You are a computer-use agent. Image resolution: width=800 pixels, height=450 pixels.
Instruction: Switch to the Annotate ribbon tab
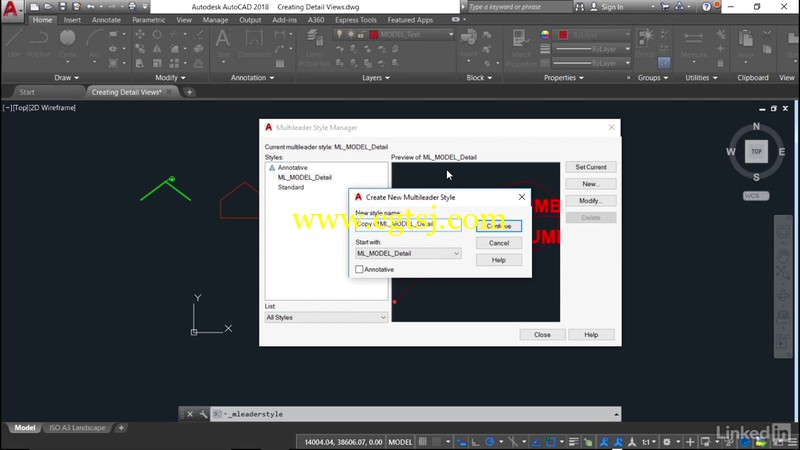click(106, 20)
